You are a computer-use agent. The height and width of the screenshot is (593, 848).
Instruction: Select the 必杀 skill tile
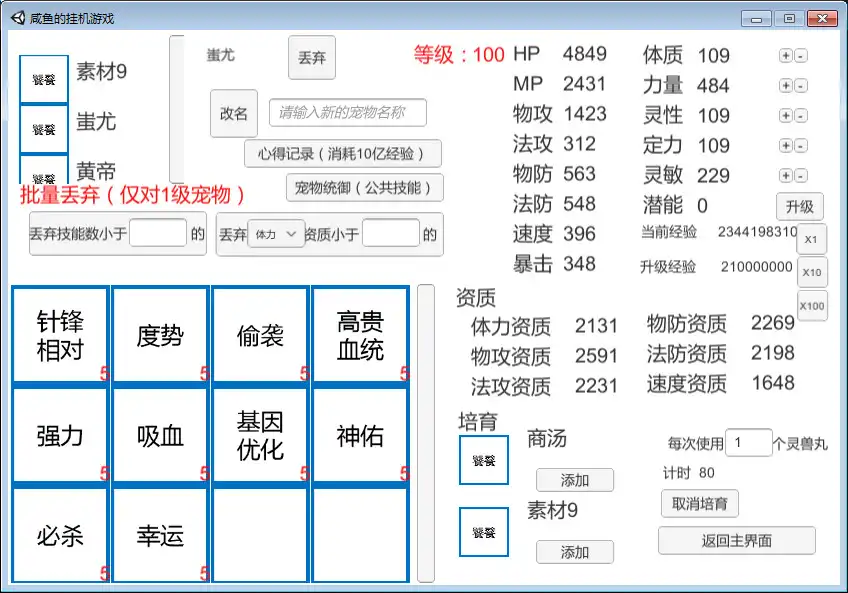pos(59,533)
